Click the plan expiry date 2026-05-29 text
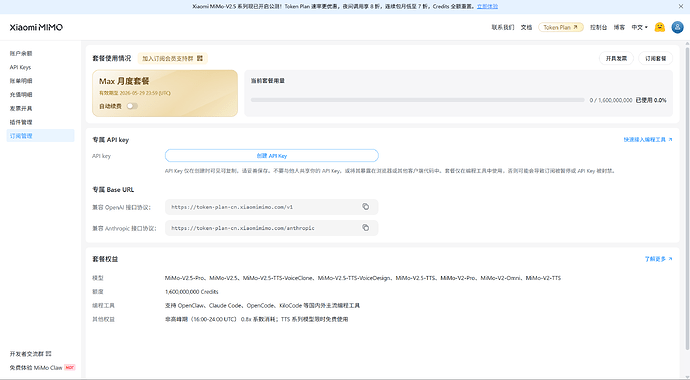690x380 pixels. [135, 93]
